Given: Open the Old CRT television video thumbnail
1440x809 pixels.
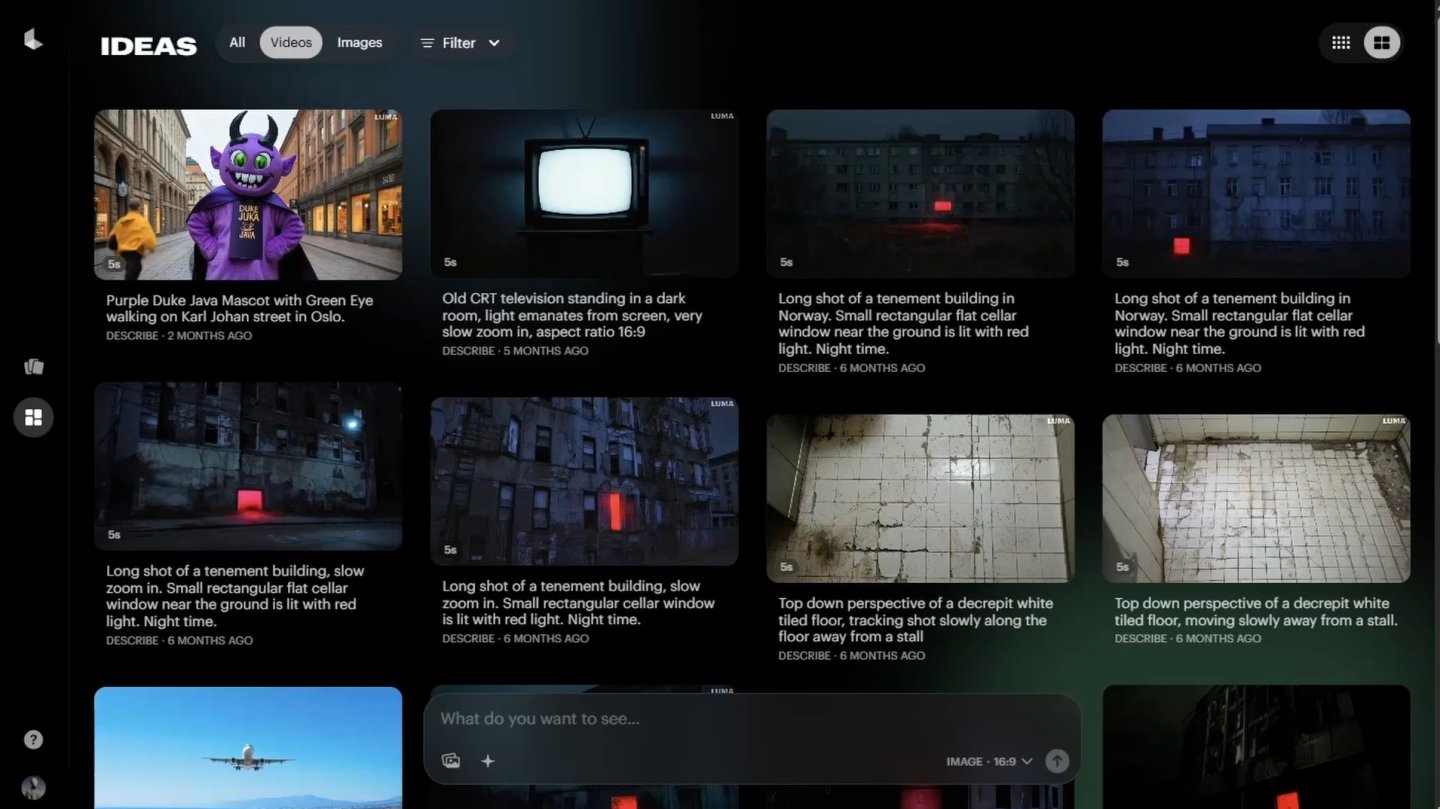Looking at the screenshot, I should tap(584, 193).
